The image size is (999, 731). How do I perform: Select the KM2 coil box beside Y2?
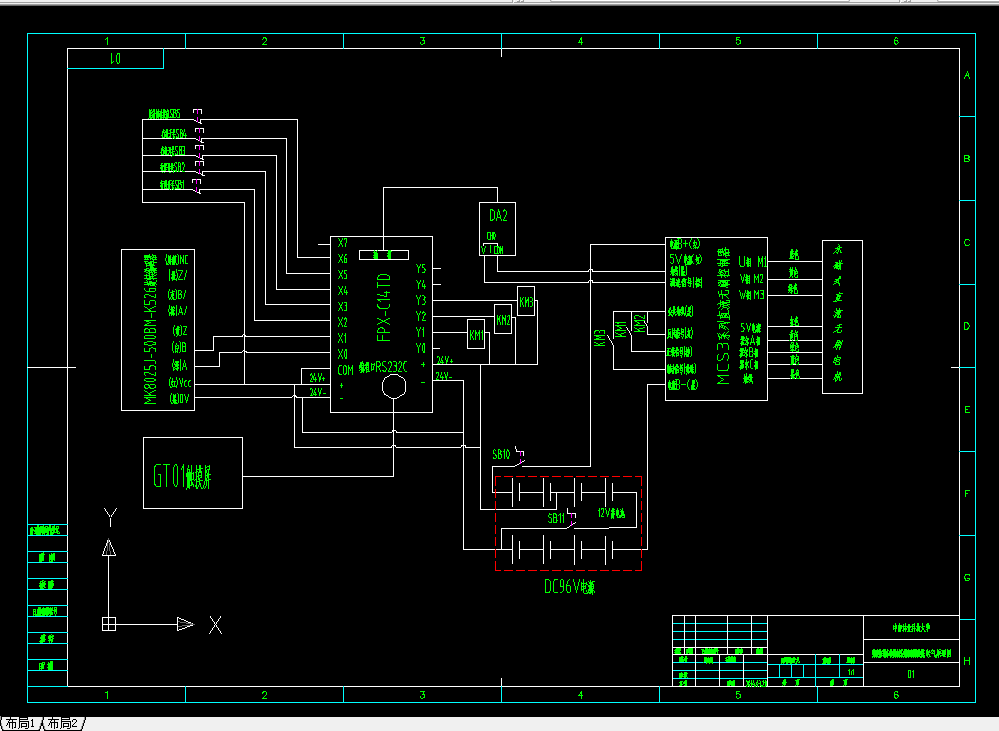503,319
